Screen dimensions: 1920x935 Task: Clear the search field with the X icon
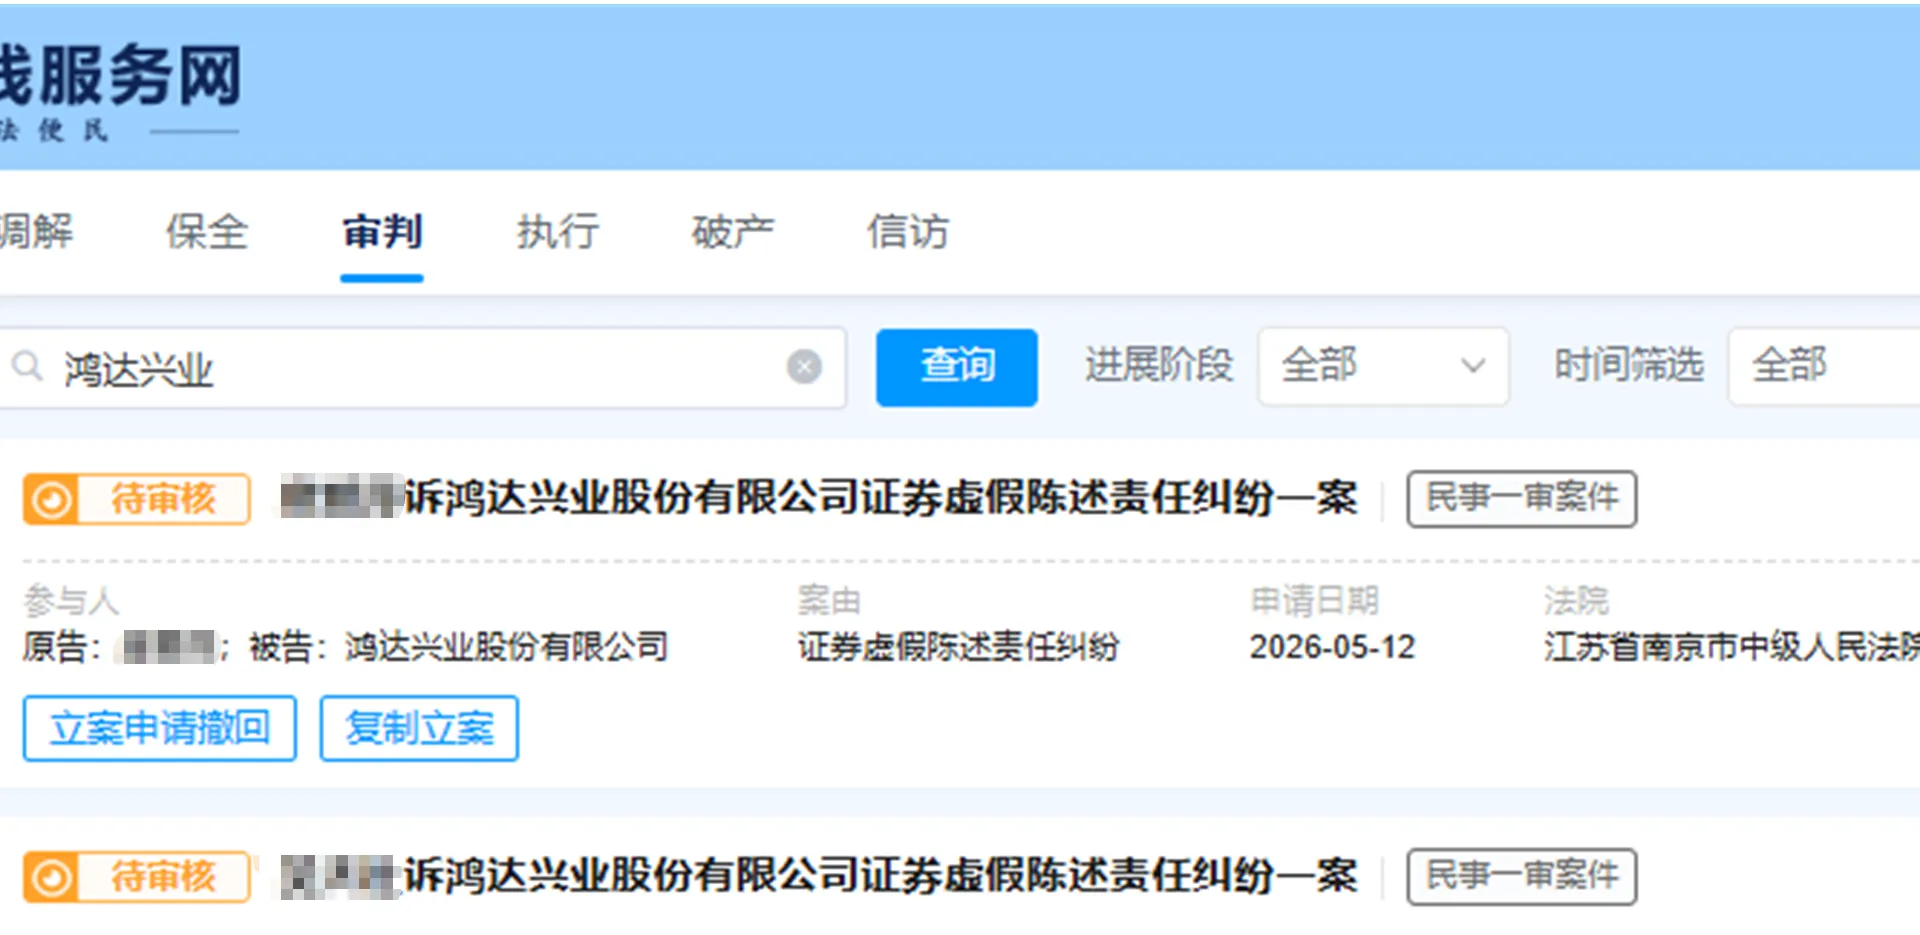(804, 367)
